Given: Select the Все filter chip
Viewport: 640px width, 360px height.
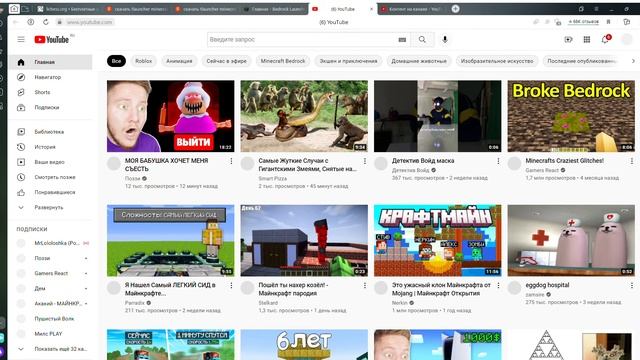Looking at the screenshot, I should click(116, 61).
